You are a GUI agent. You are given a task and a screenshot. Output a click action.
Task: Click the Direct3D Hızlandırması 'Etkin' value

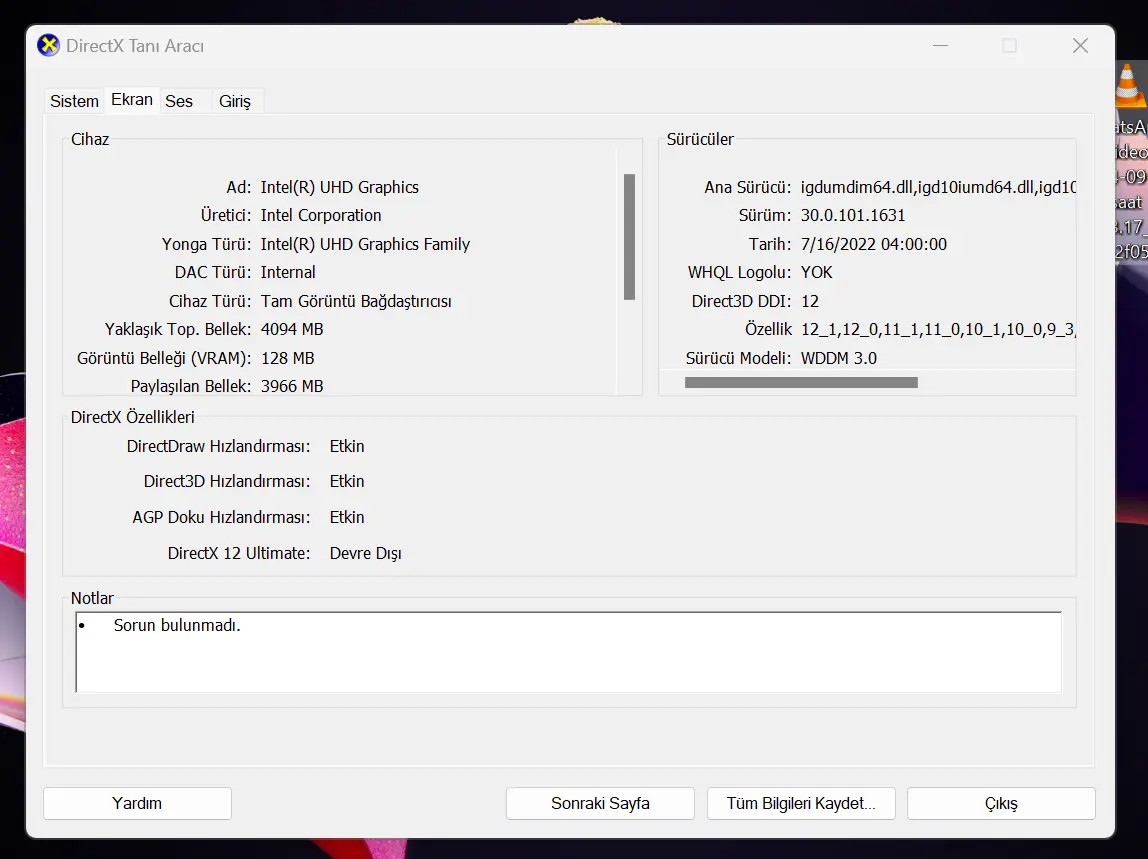coord(347,482)
